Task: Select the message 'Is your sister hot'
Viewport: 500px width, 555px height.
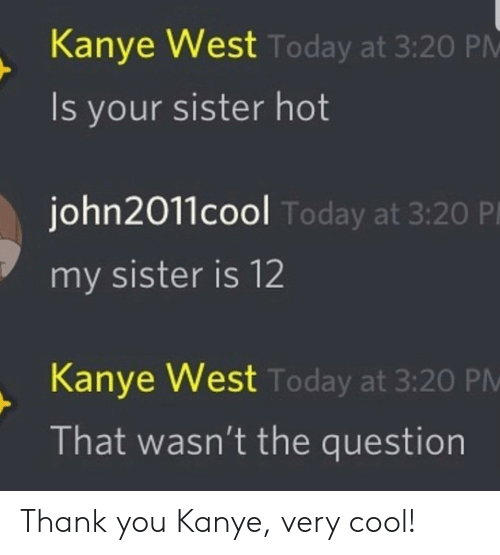Action: click(x=190, y=107)
